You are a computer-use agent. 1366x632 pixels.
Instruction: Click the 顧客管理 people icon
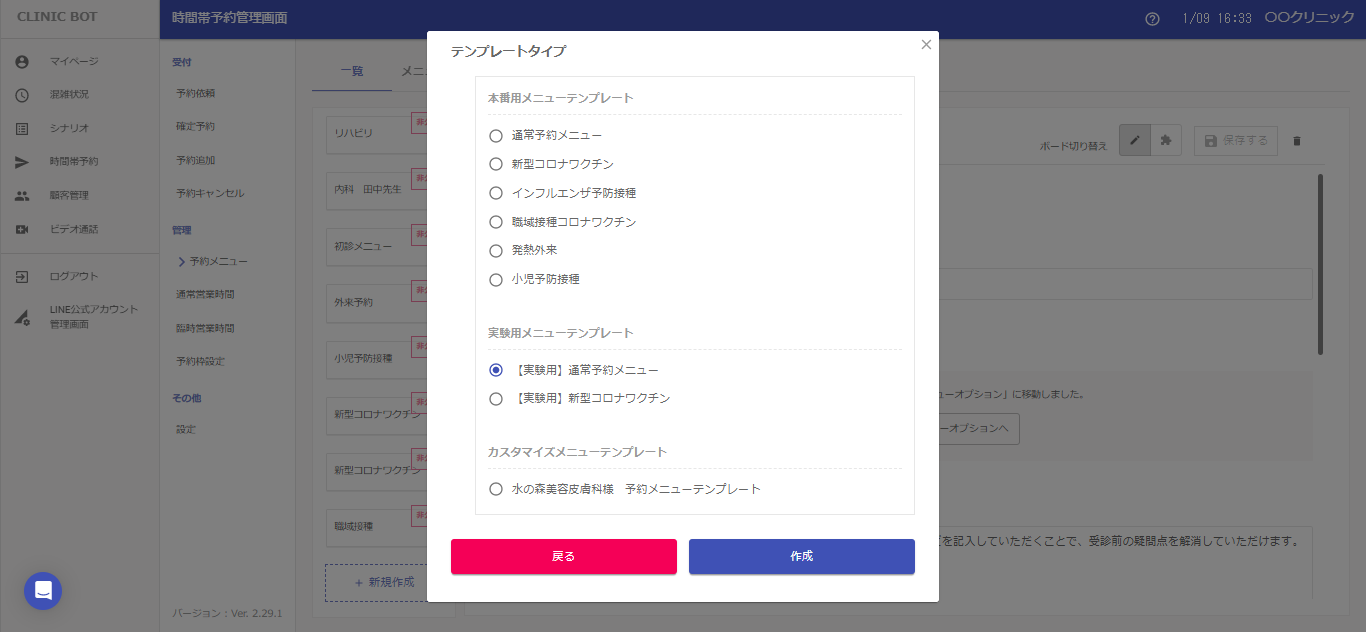[22, 196]
